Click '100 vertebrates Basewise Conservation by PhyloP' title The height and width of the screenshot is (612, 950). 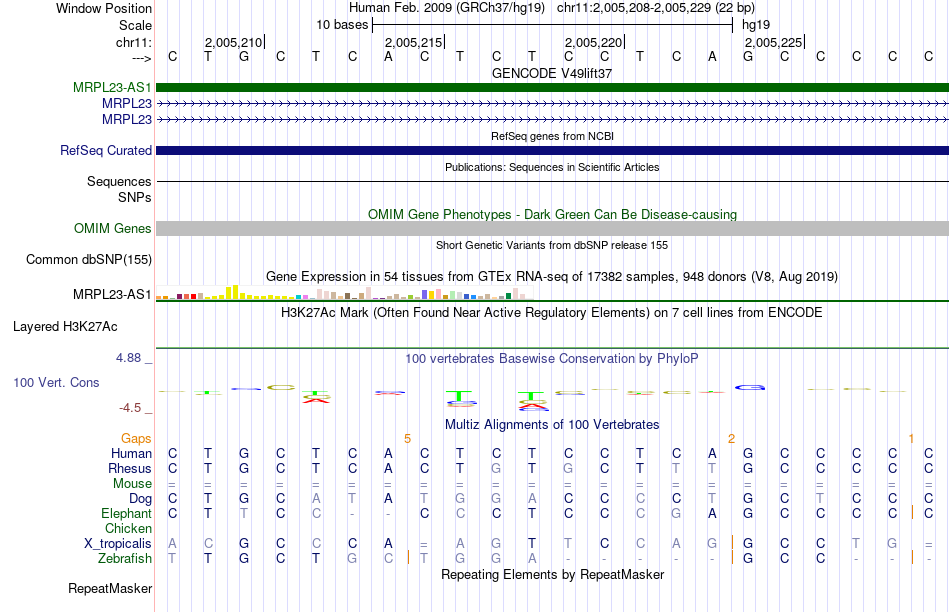tap(552, 359)
